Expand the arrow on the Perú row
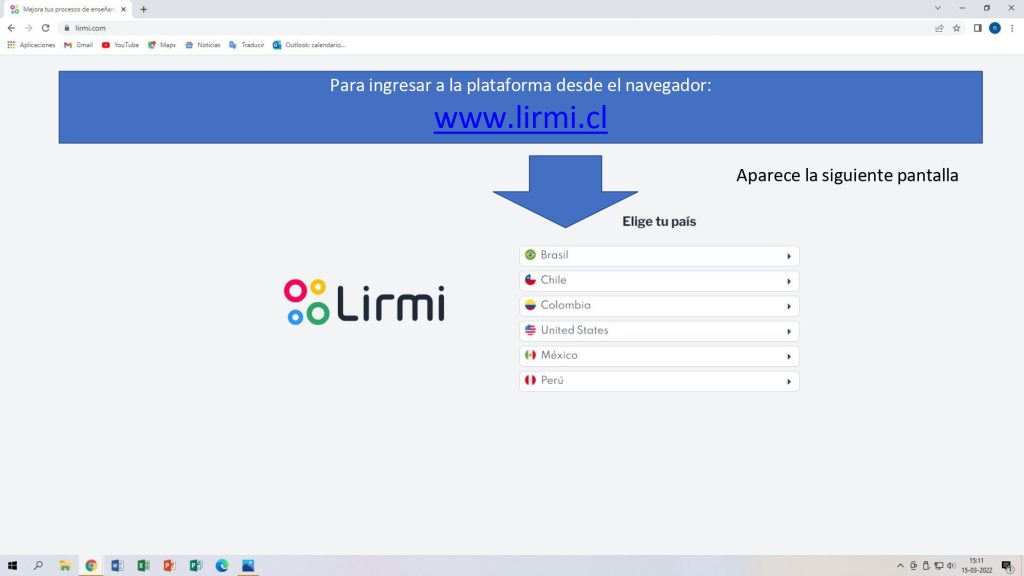 [788, 381]
